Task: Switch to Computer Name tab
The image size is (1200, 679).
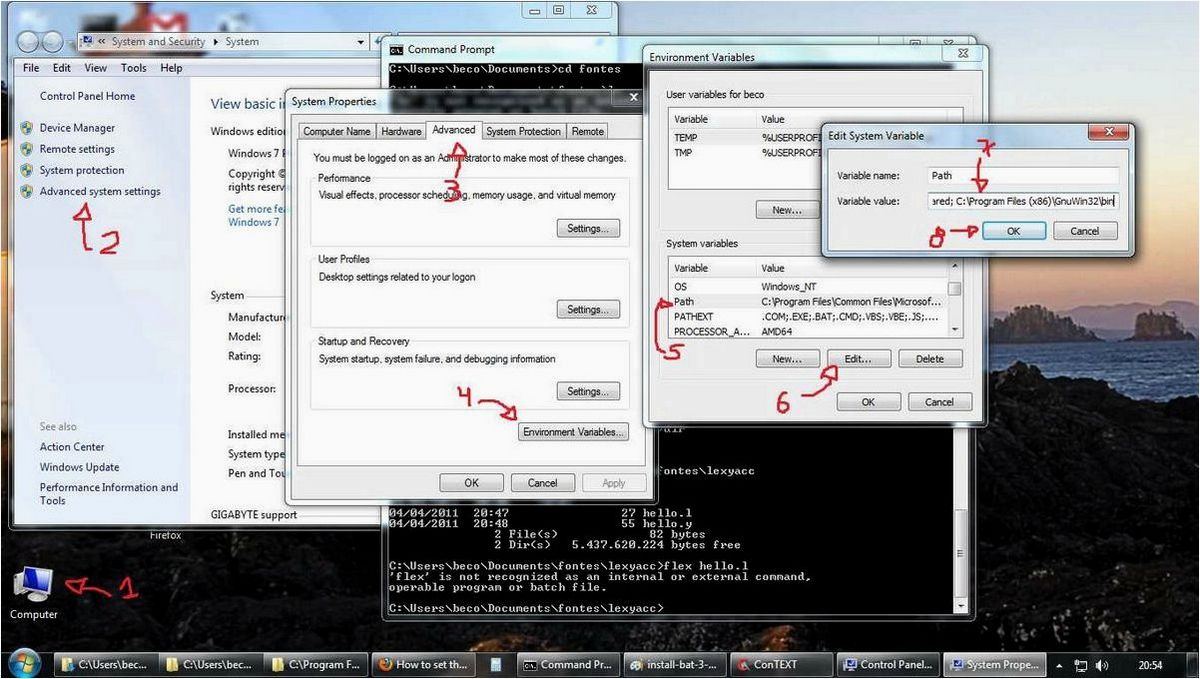Action: click(337, 131)
